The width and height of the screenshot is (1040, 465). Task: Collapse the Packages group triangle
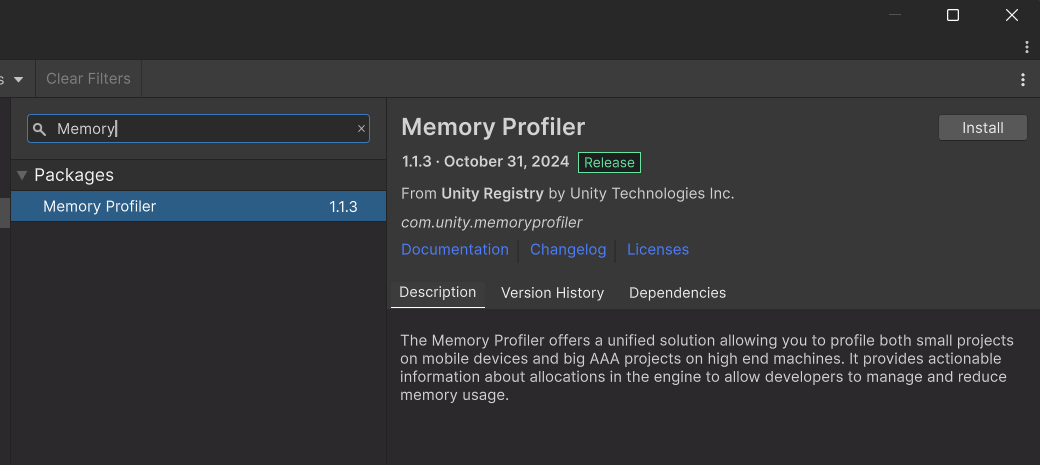[21, 175]
